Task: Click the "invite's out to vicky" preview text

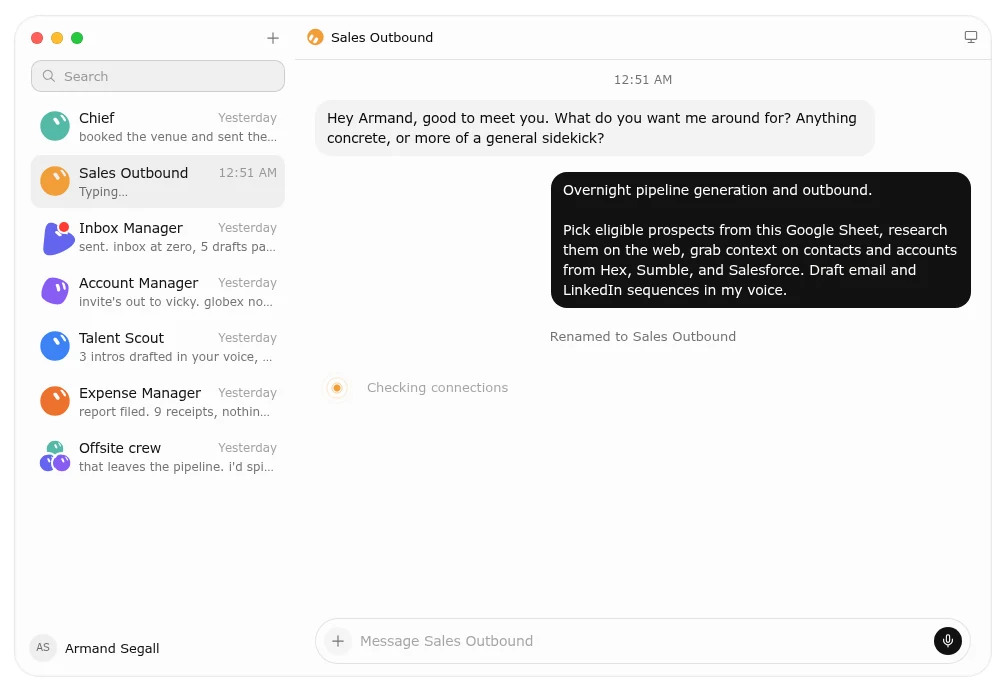Action: click(x=176, y=302)
